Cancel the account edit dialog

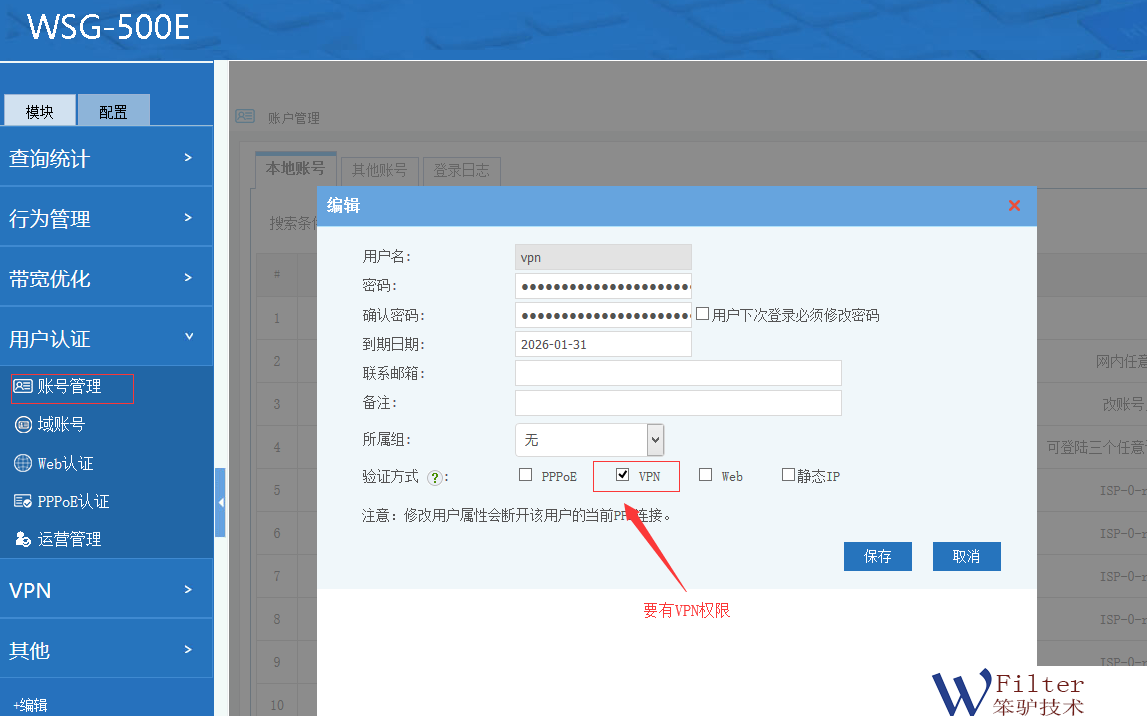pyautogui.click(x=966, y=556)
